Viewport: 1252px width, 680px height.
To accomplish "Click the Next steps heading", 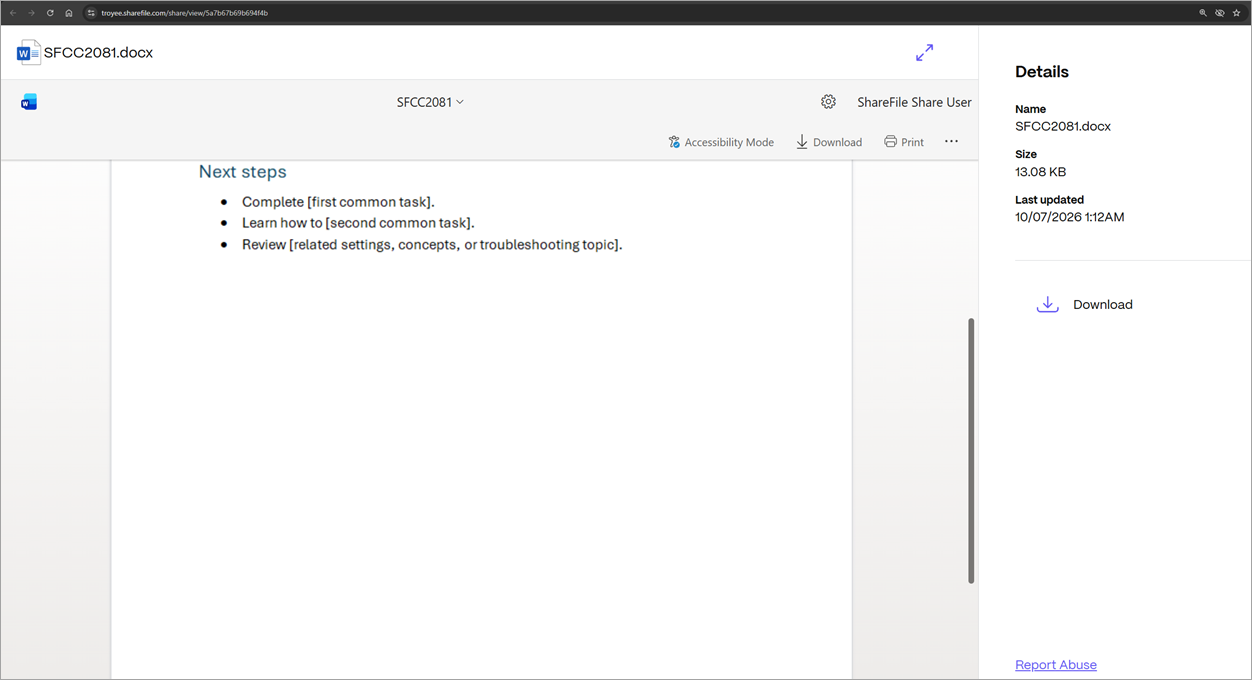I will click(x=243, y=172).
